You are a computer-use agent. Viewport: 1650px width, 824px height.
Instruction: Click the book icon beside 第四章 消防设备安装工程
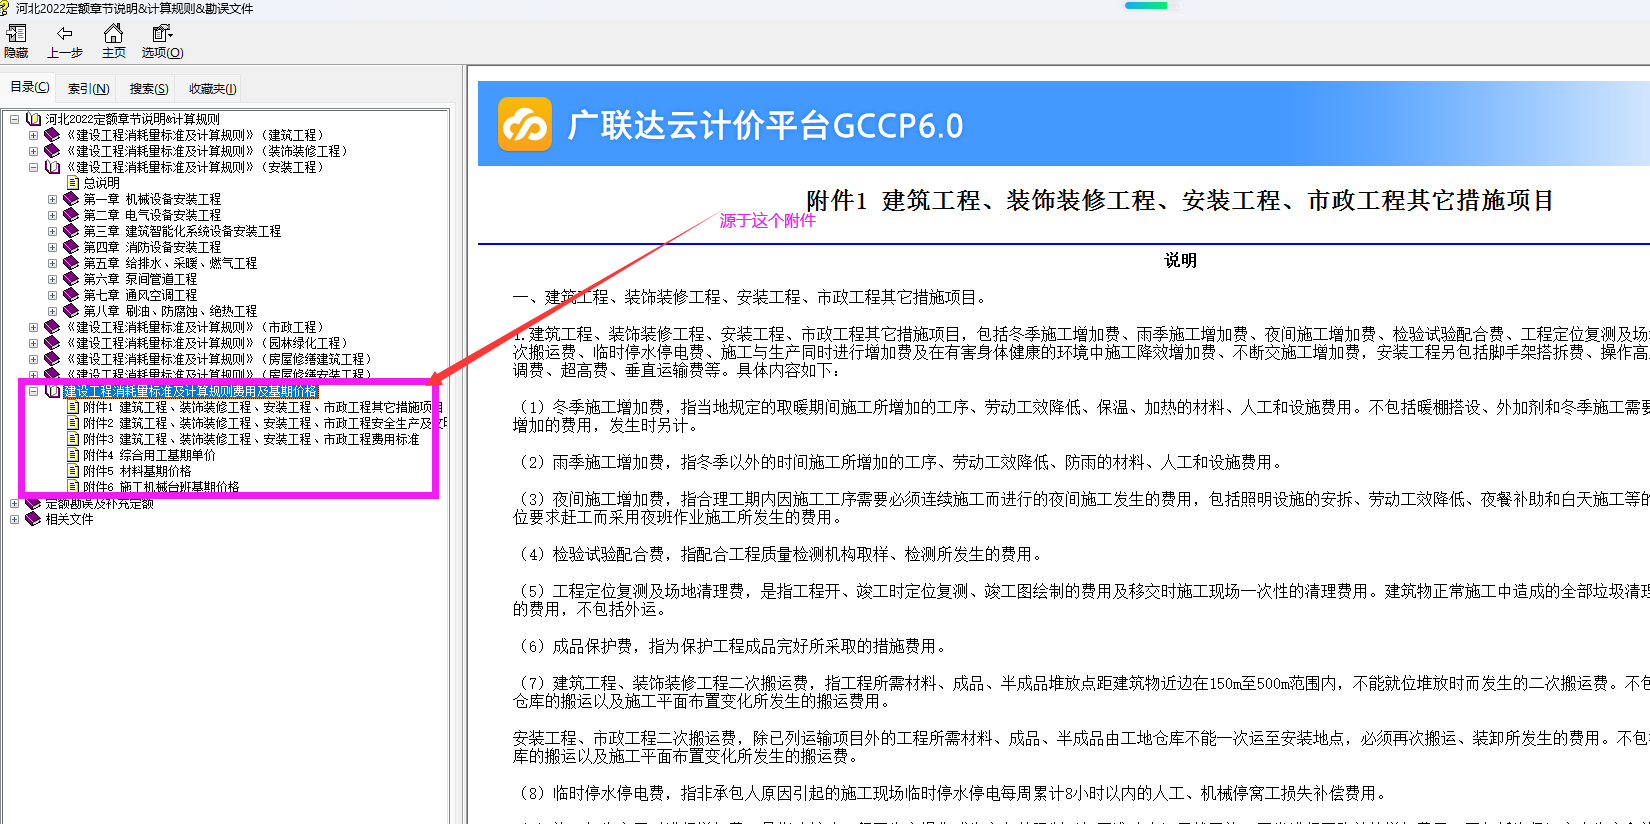[71, 247]
